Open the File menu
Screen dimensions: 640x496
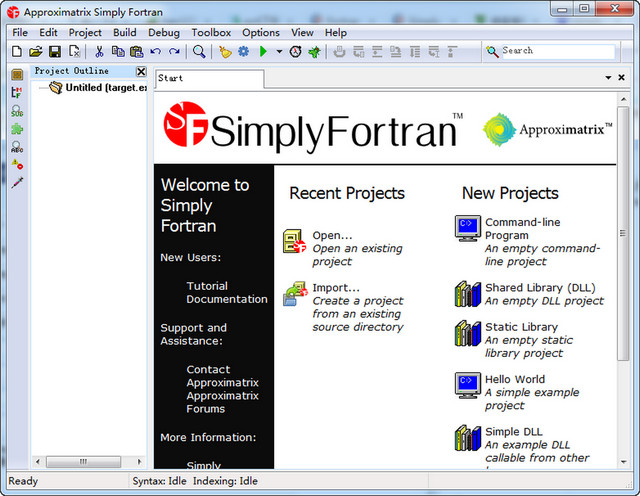click(20, 33)
